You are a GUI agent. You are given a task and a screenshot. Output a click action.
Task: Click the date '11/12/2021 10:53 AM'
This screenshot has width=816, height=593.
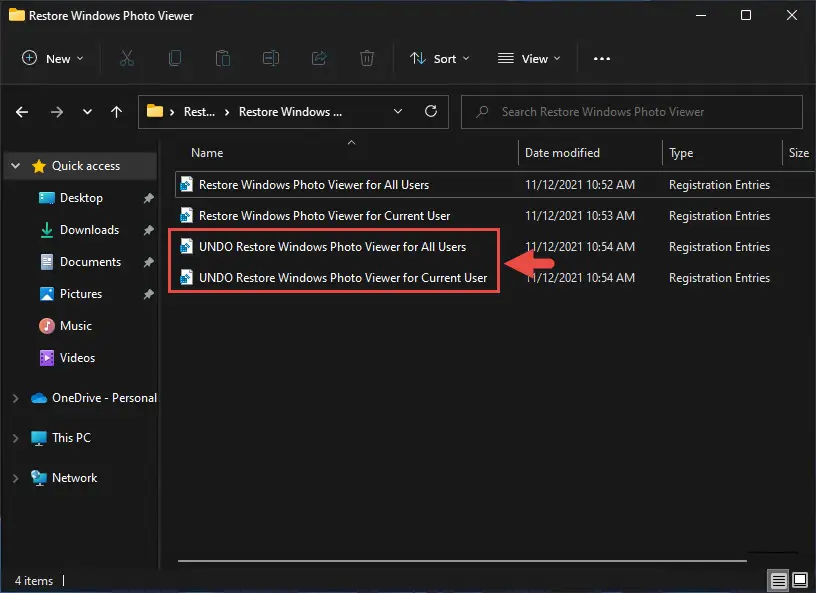[x=580, y=216]
